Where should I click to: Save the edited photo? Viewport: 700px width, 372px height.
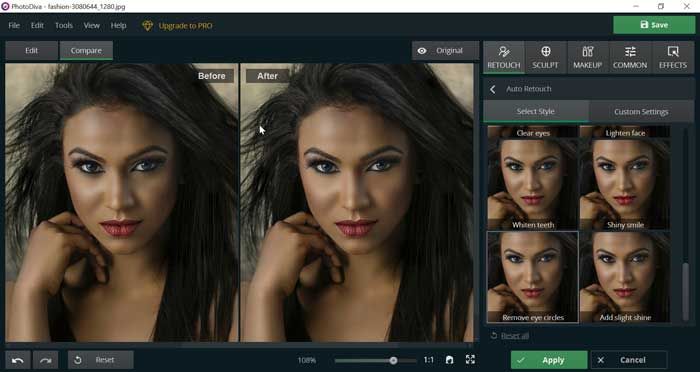(x=654, y=25)
